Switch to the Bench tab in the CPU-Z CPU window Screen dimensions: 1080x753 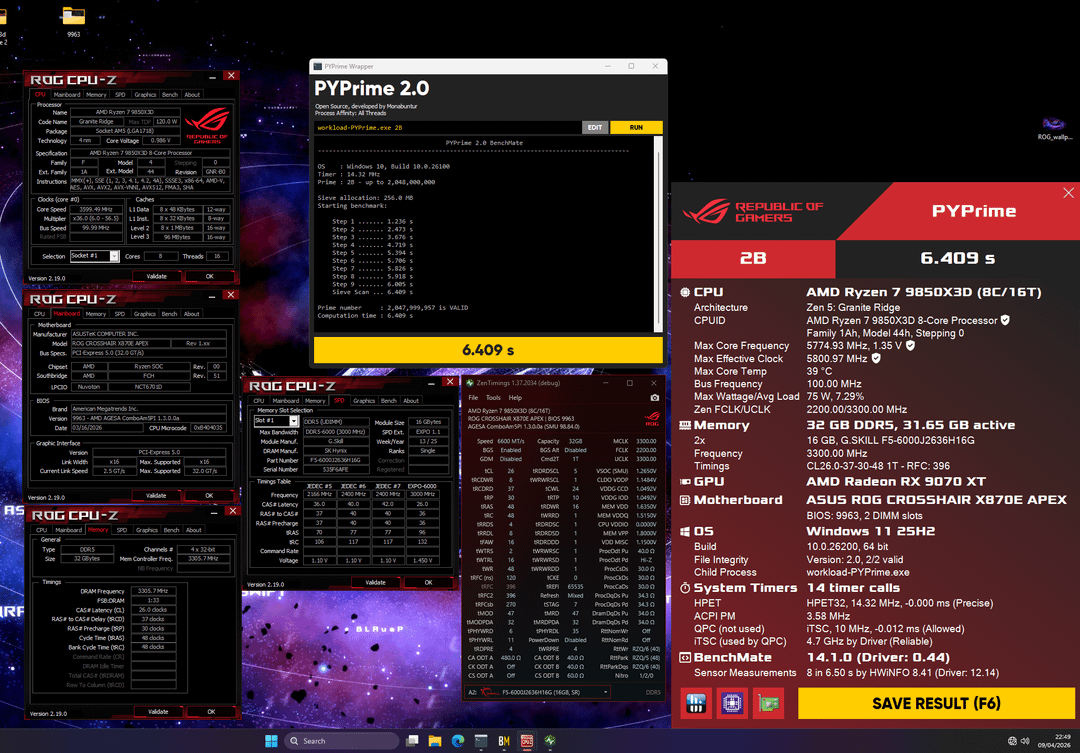(x=169, y=95)
